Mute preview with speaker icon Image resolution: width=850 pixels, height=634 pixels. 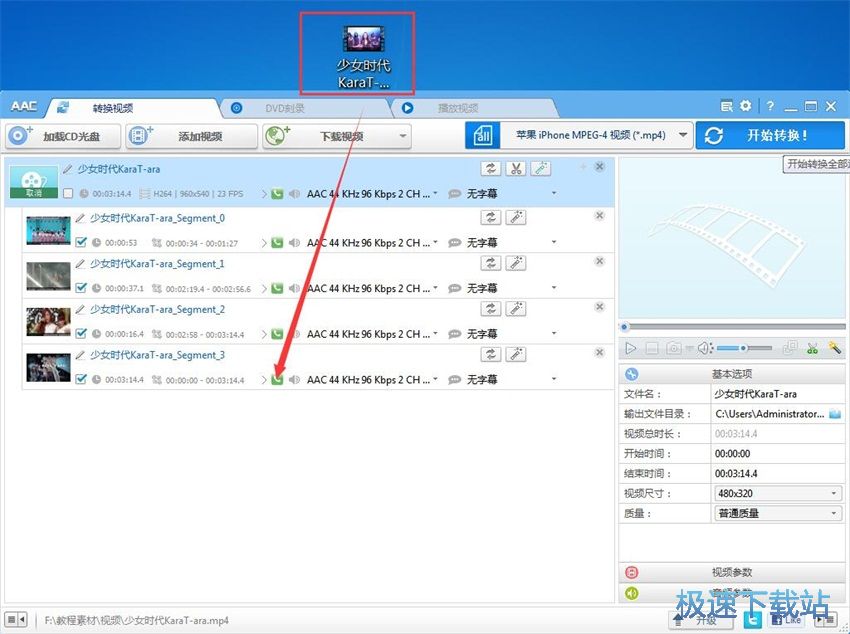click(x=704, y=348)
